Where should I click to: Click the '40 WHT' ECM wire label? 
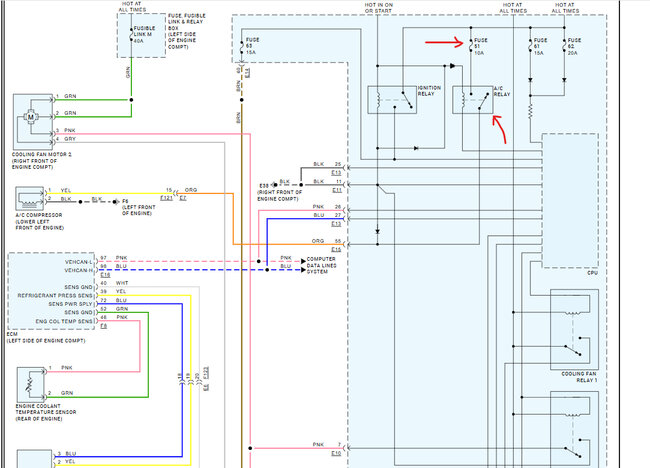pos(114,283)
